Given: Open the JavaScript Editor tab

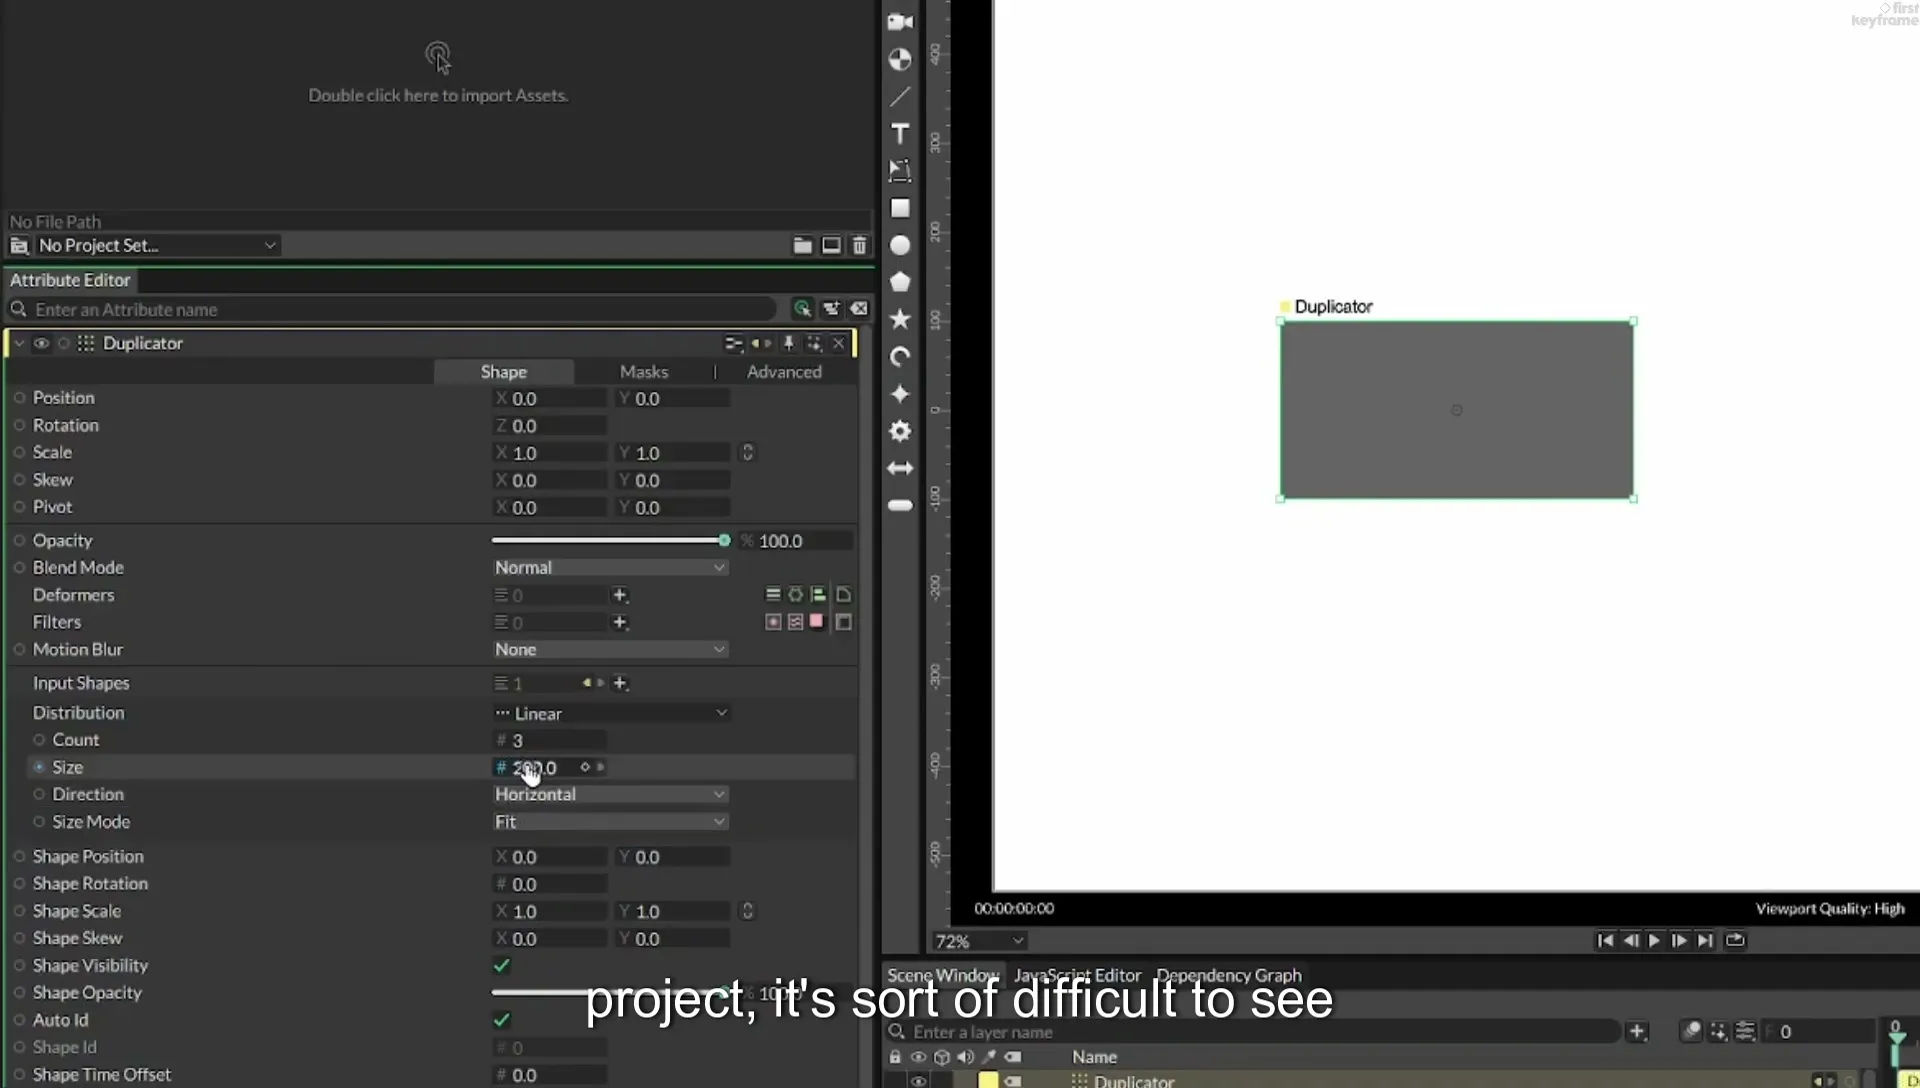Looking at the screenshot, I should coord(1077,975).
